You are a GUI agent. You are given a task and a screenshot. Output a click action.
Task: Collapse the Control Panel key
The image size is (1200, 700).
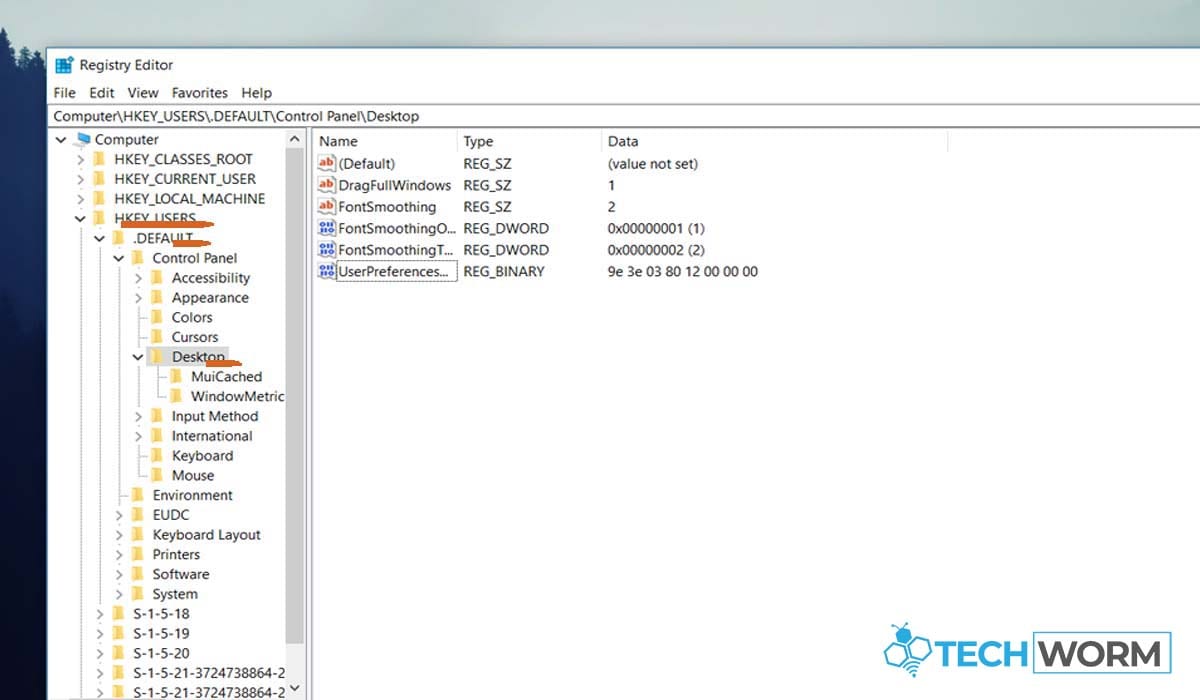pyautogui.click(x=120, y=258)
